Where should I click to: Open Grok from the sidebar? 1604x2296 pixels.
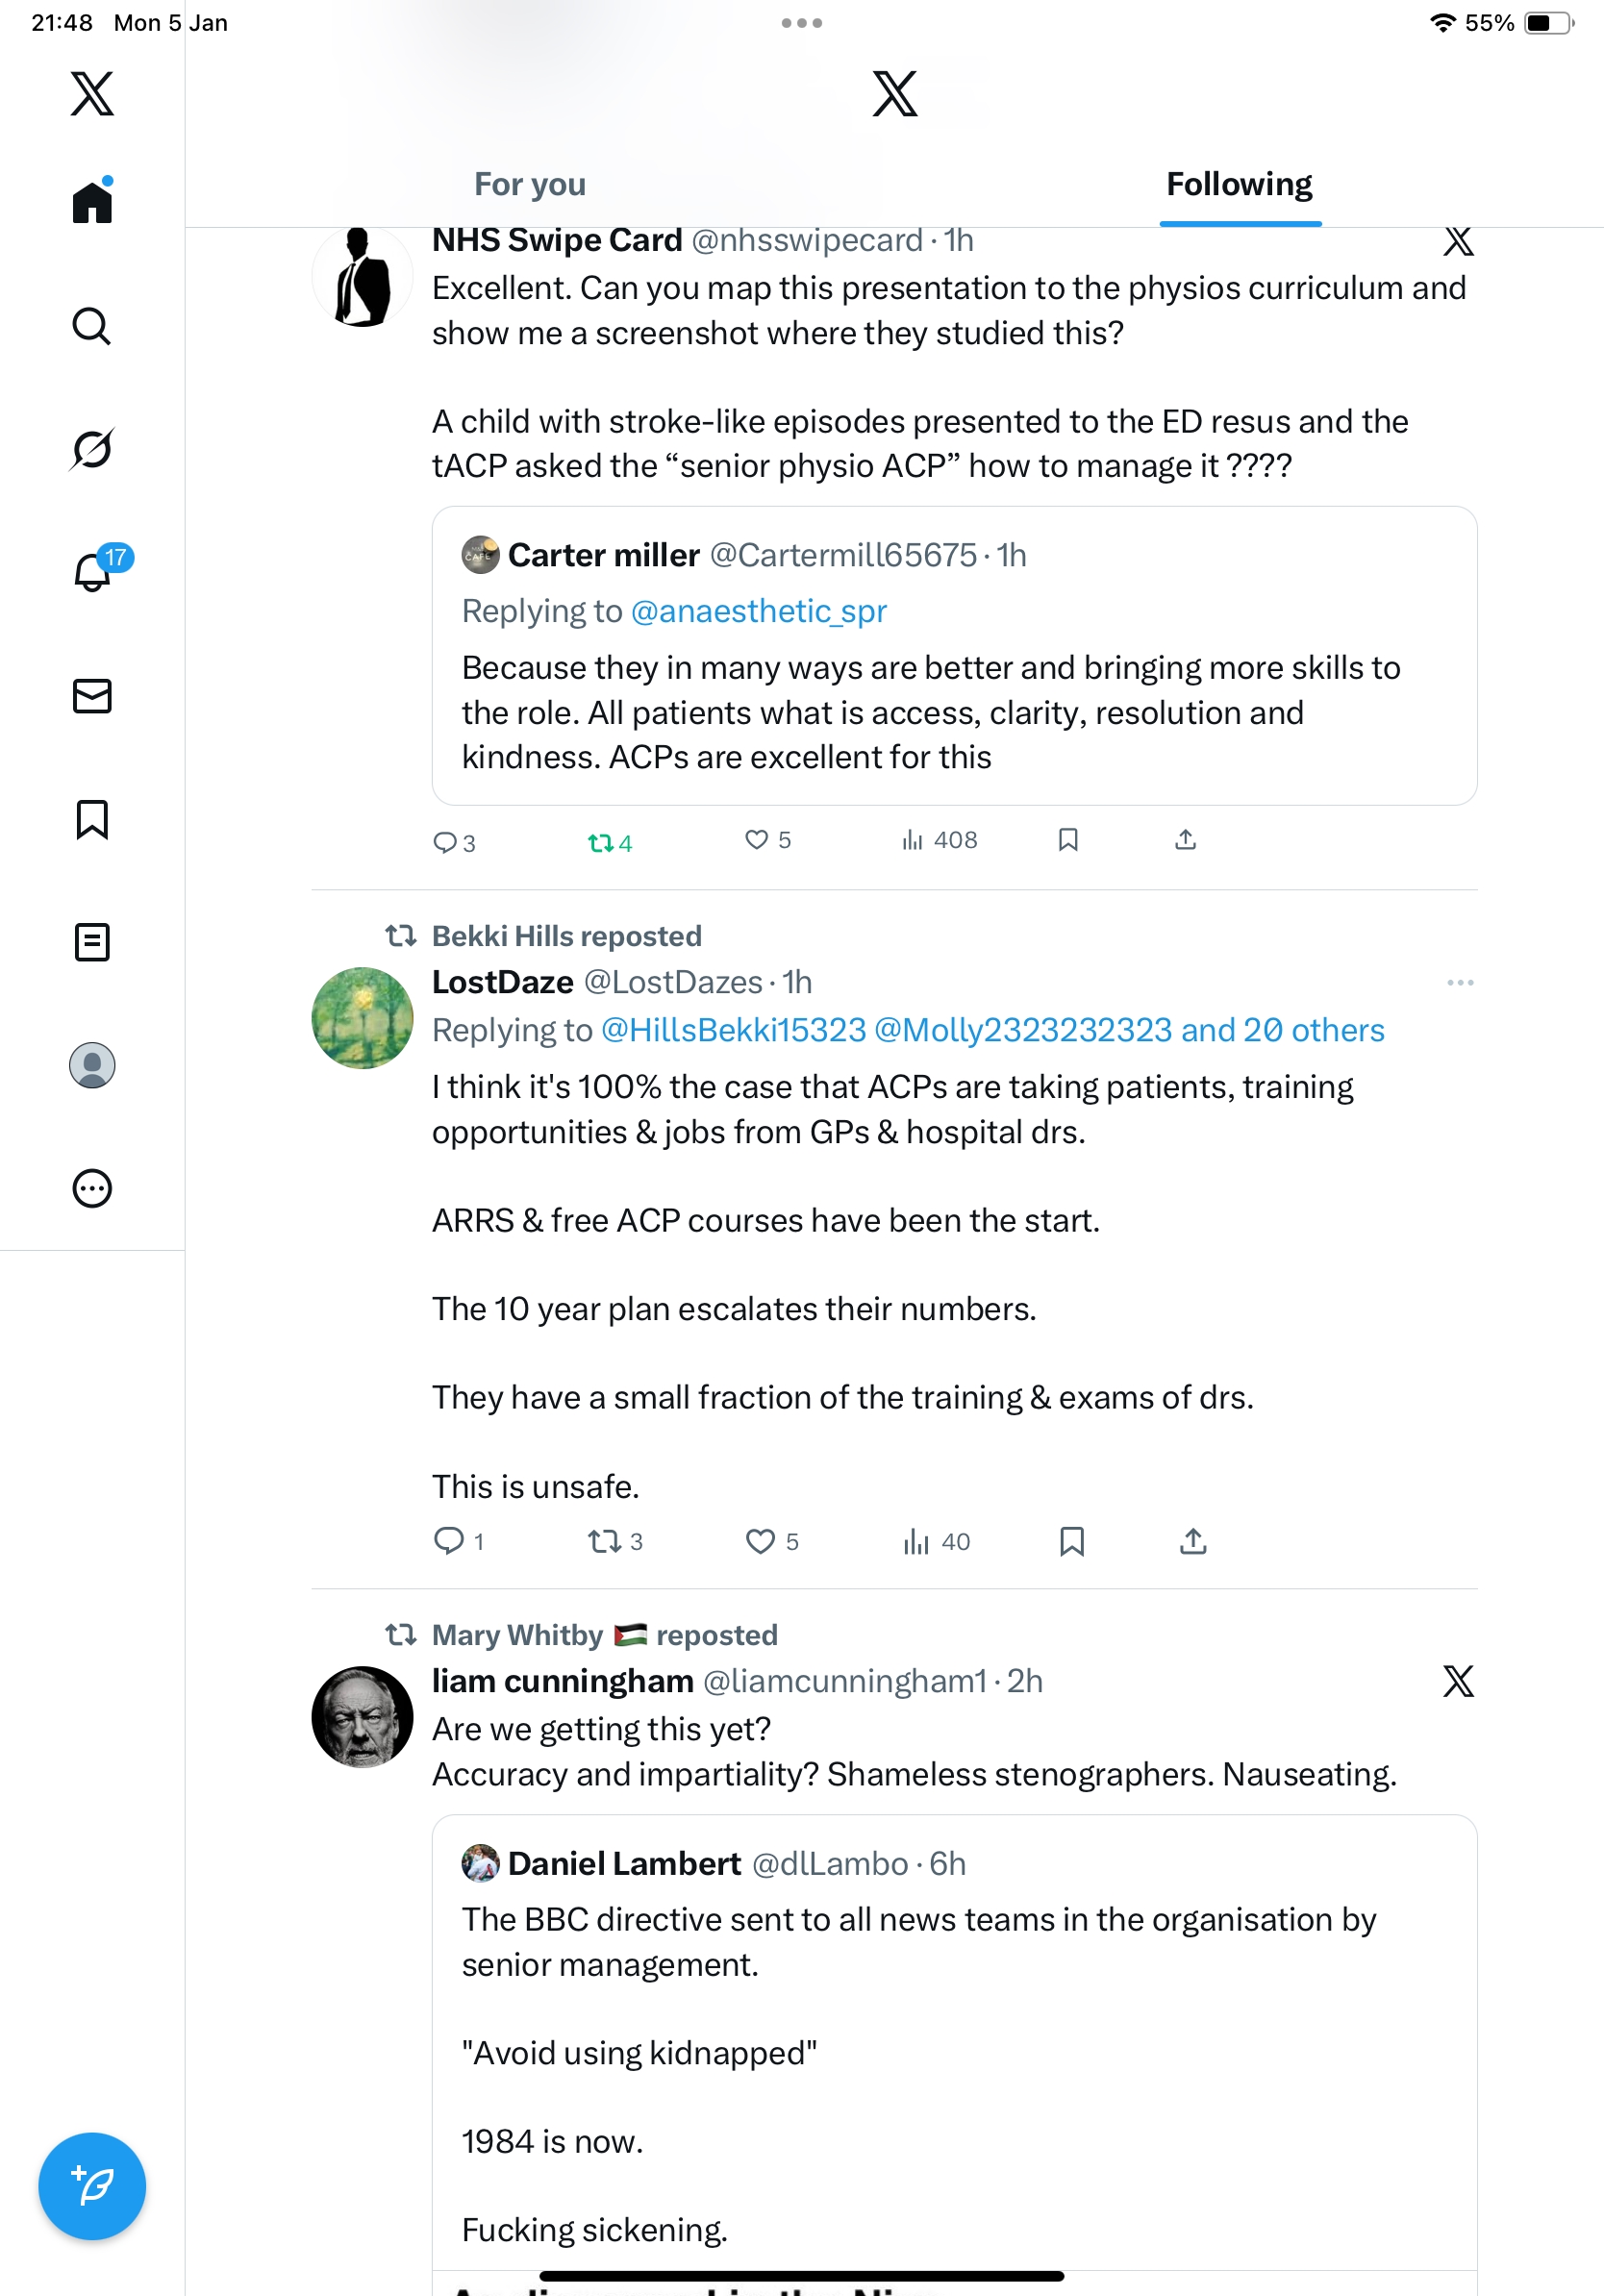pos(92,449)
